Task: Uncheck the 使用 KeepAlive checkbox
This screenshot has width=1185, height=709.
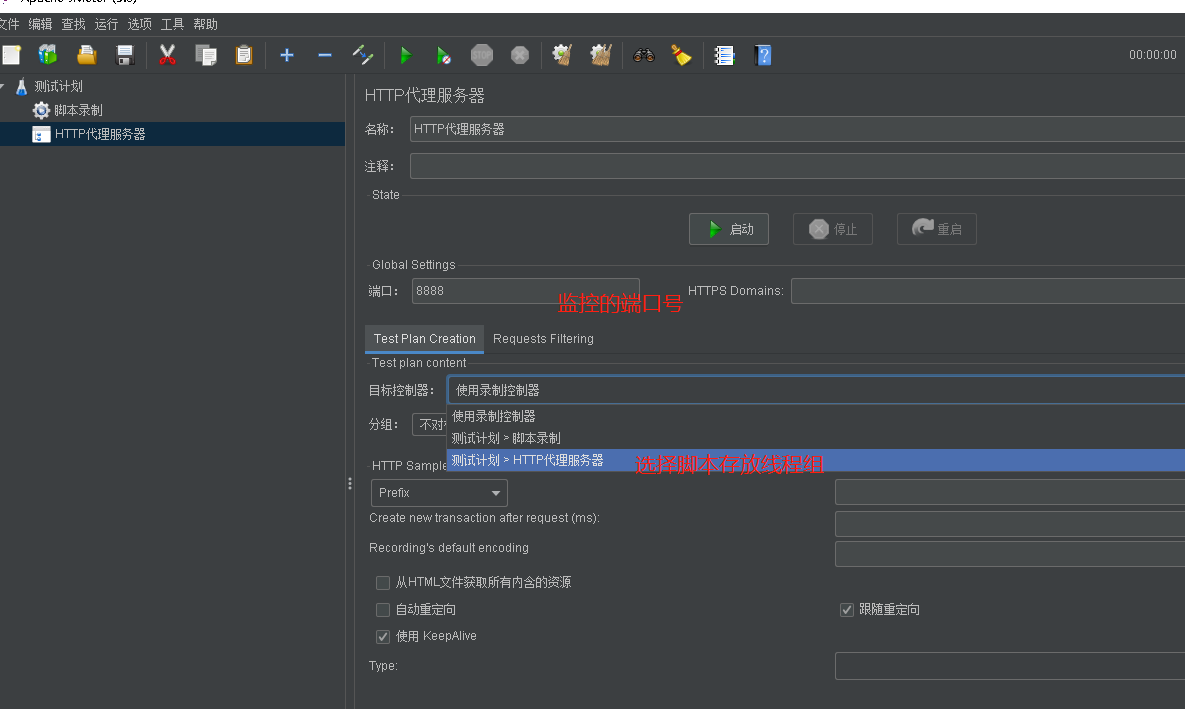Action: pos(383,636)
